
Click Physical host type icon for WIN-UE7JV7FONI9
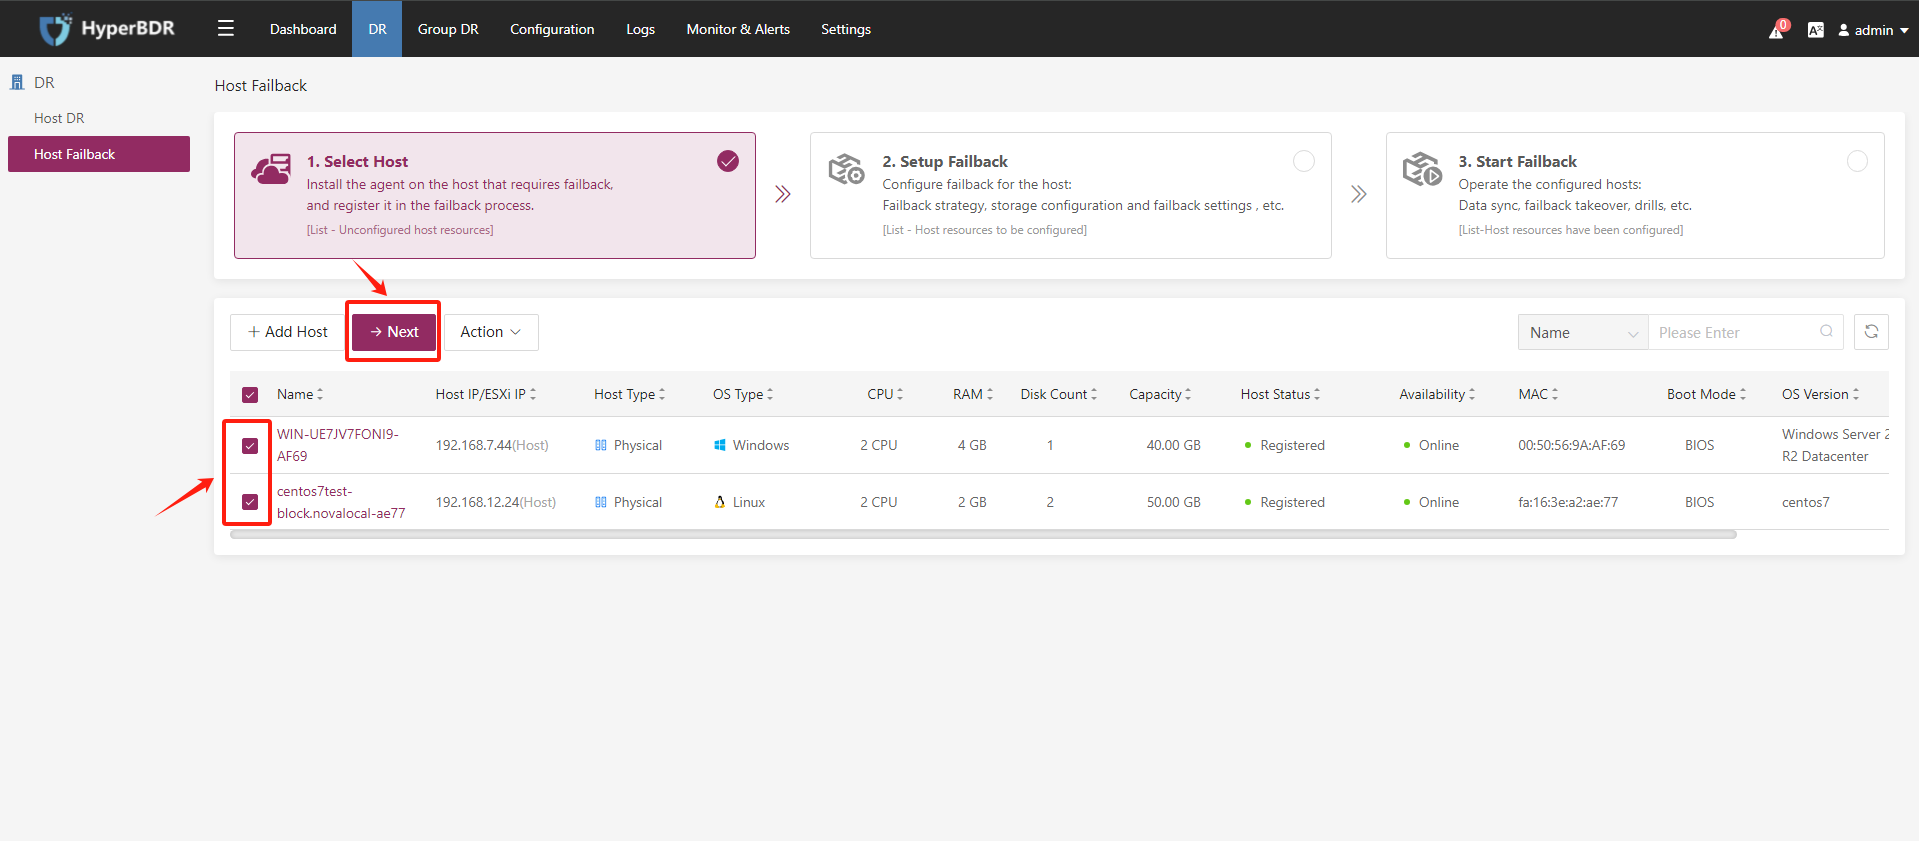click(x=601, y=445)
